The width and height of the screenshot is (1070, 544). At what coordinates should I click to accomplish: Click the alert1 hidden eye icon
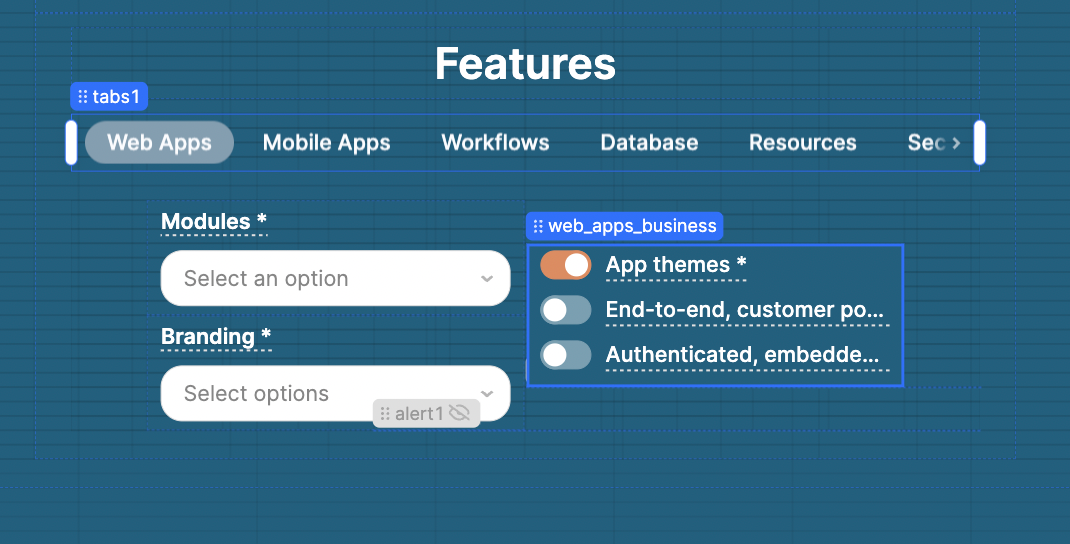click(x=459, y=413)
